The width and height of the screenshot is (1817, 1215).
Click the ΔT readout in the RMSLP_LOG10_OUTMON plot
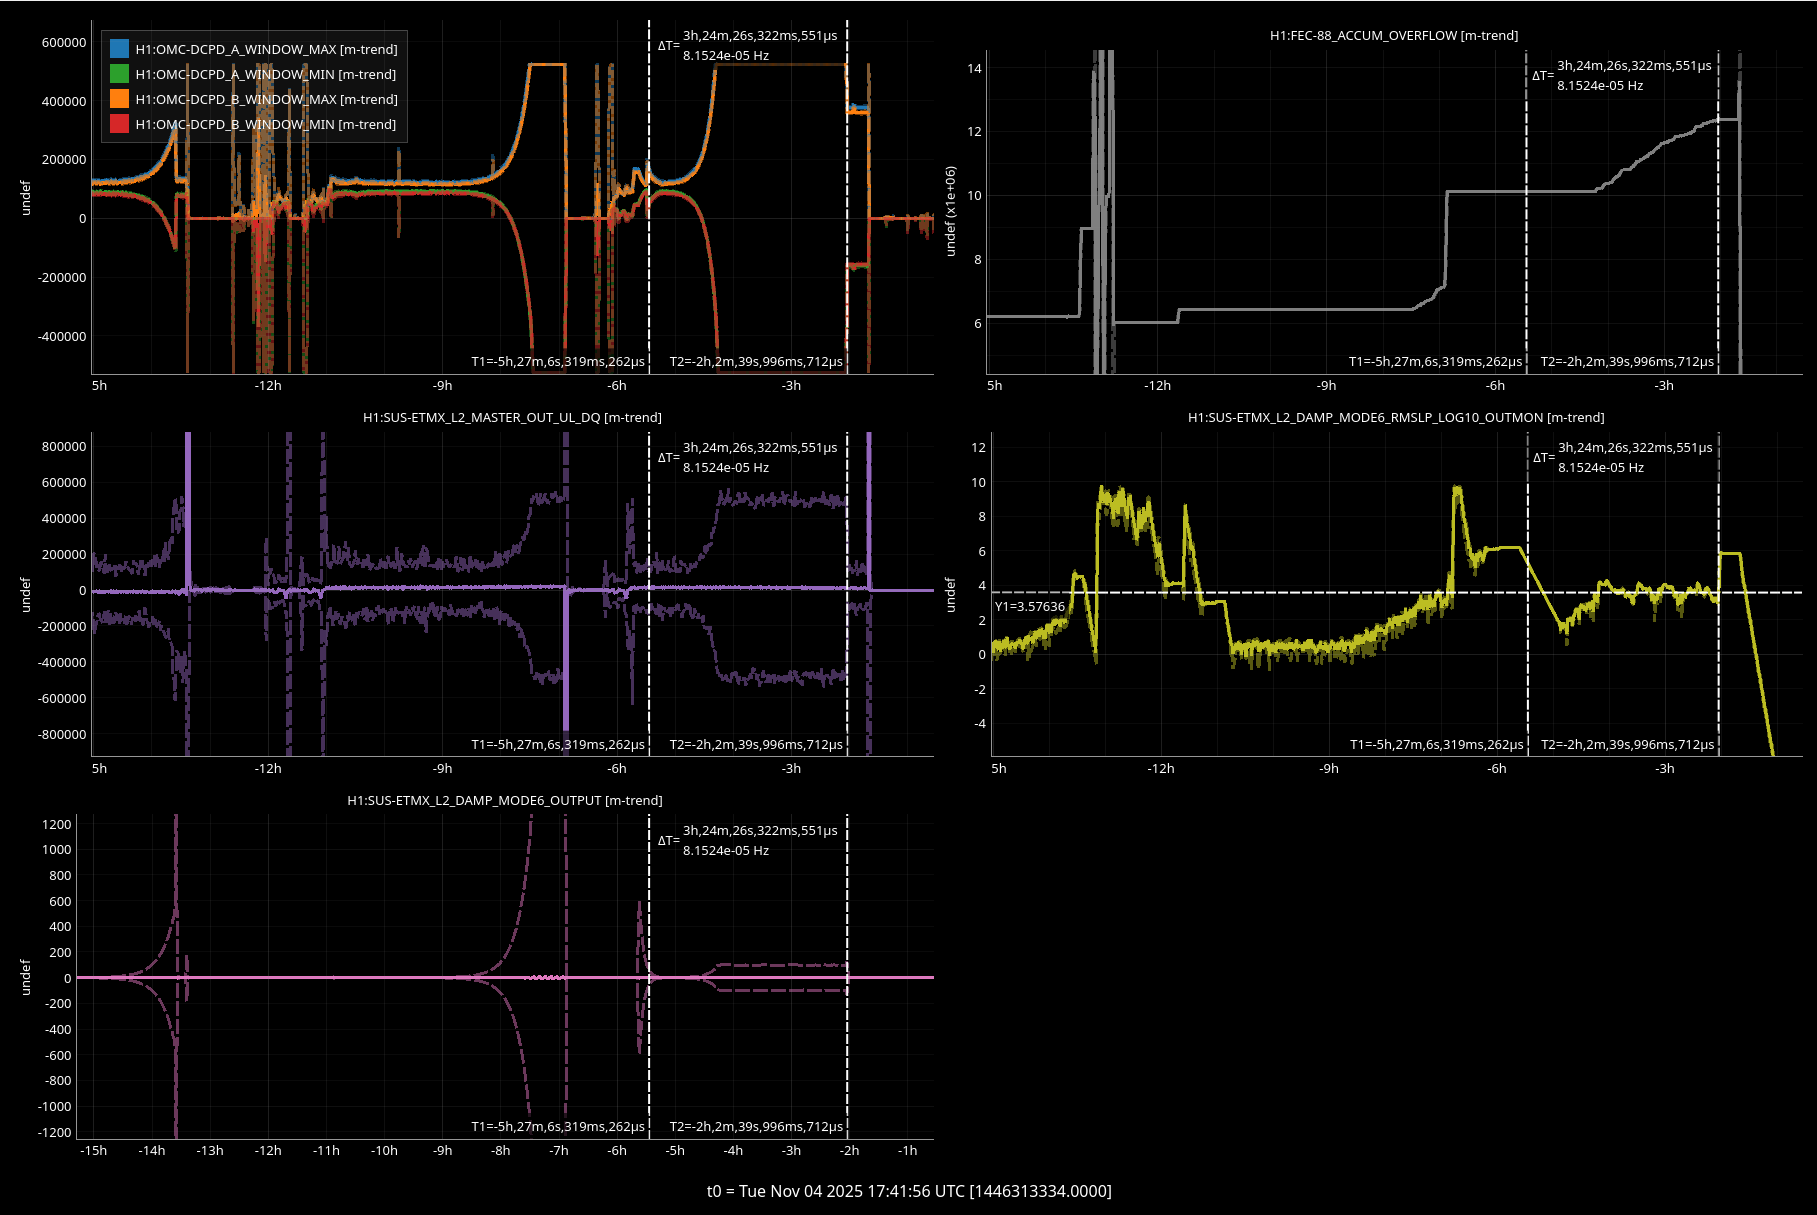point(1622,457)
